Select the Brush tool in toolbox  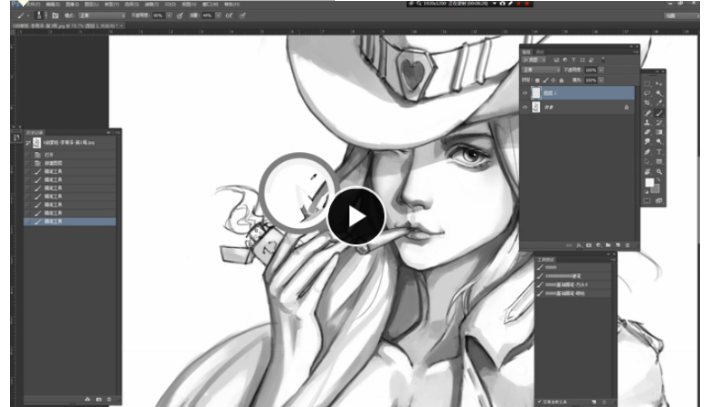click(x=659, y=113)
